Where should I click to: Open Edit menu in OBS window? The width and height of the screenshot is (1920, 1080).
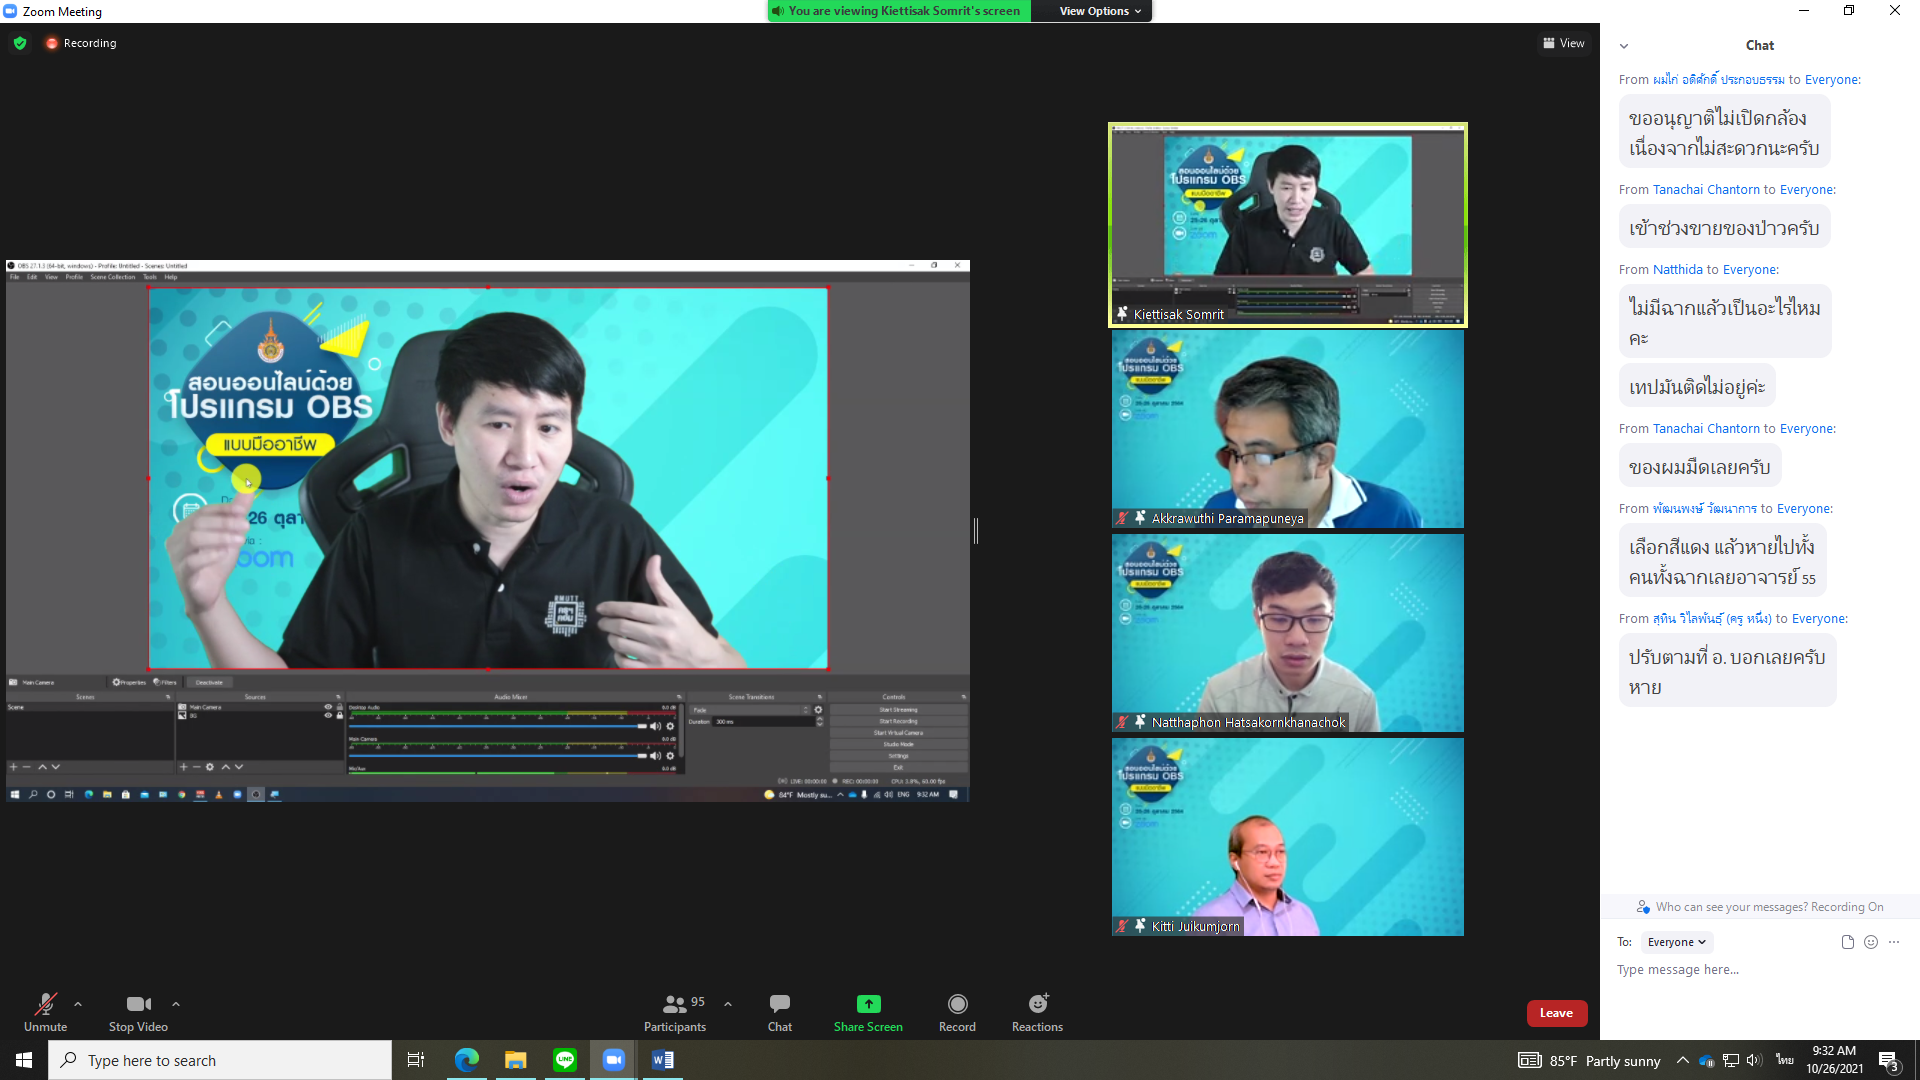pos(32,277)
